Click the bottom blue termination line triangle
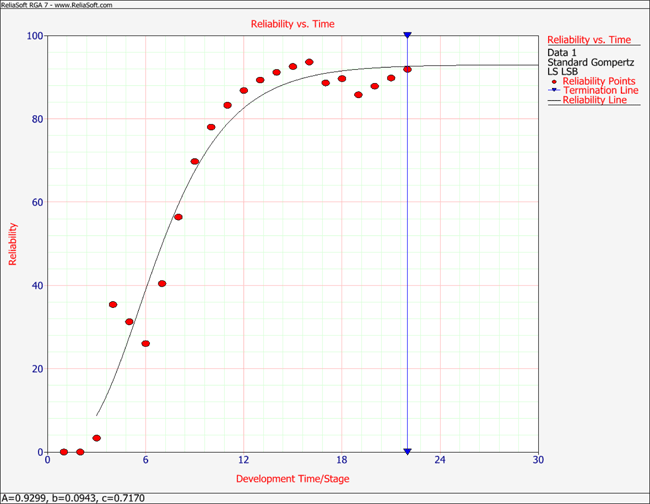 pos(408,451)
